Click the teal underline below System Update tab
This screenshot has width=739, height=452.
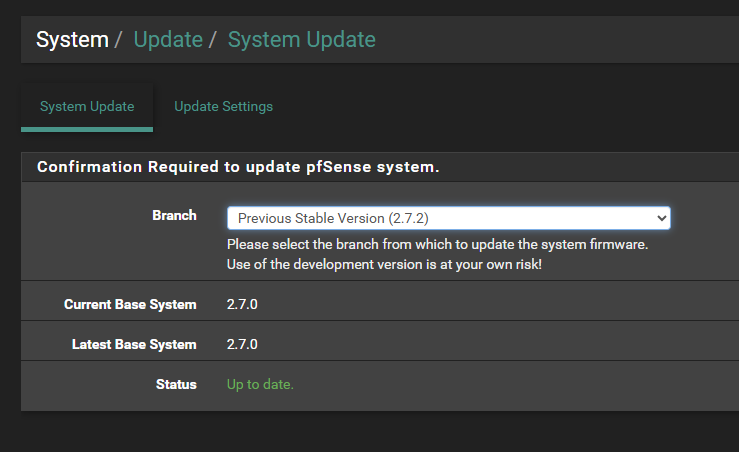coord(87,129)
